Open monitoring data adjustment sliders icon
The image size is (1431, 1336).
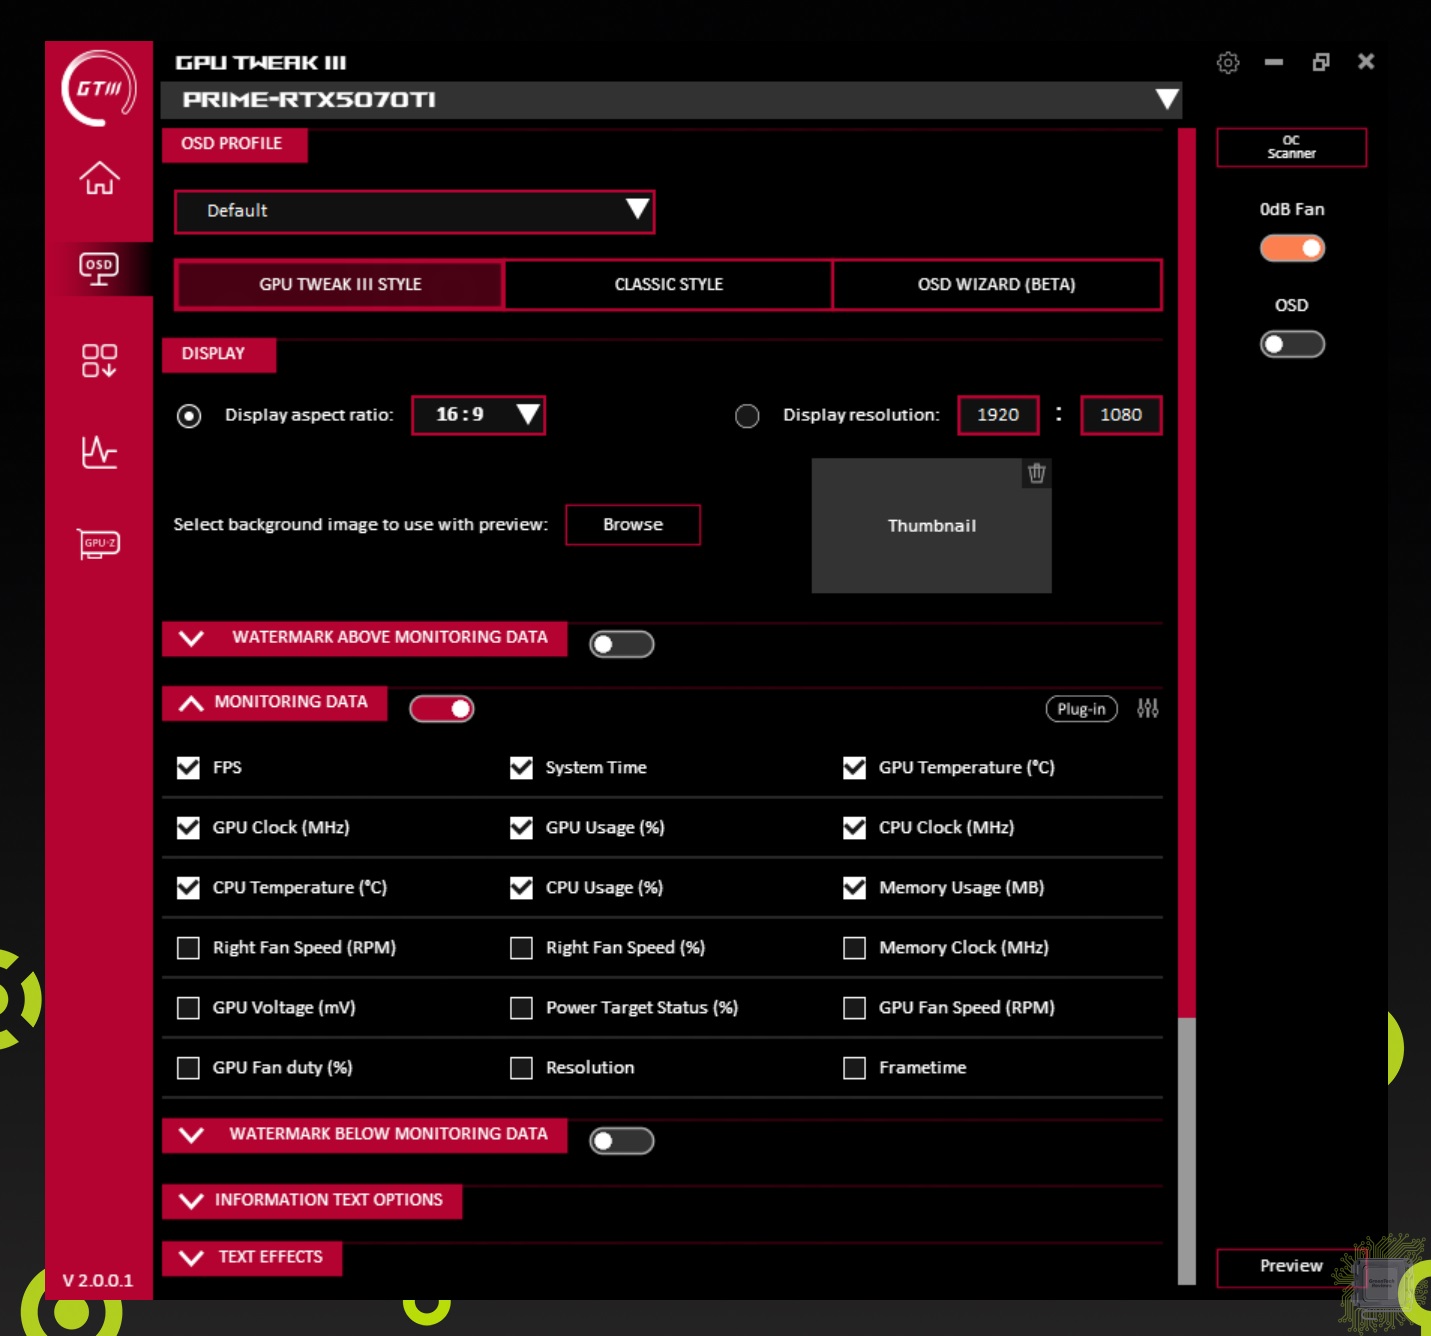[x=1148, y=709]
